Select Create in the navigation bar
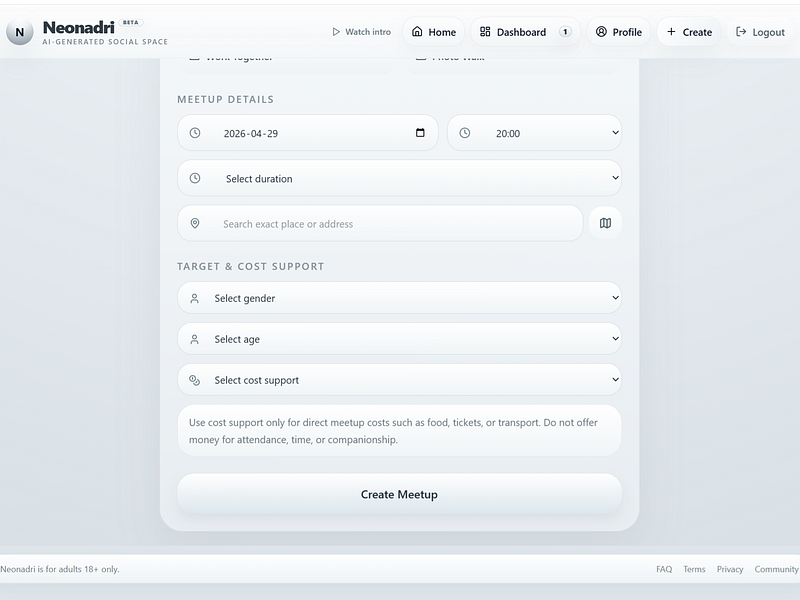Image resolution: width=800 pixels, height=600 pixels. pos(689,32)
